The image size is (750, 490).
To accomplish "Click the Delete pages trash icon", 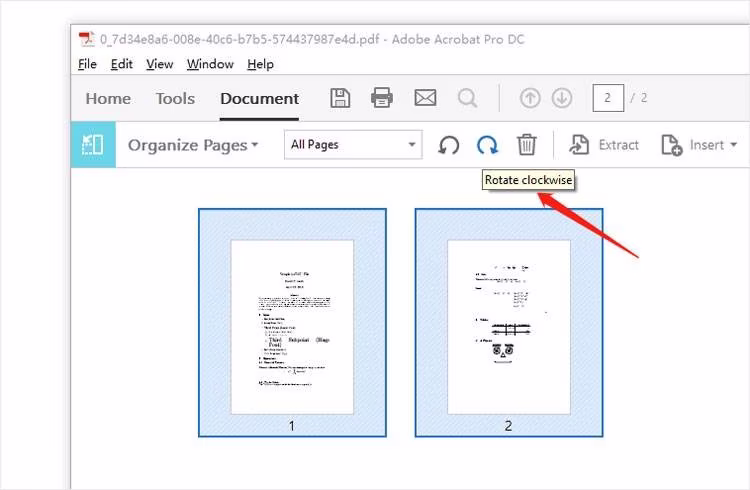I will [526, 145].
